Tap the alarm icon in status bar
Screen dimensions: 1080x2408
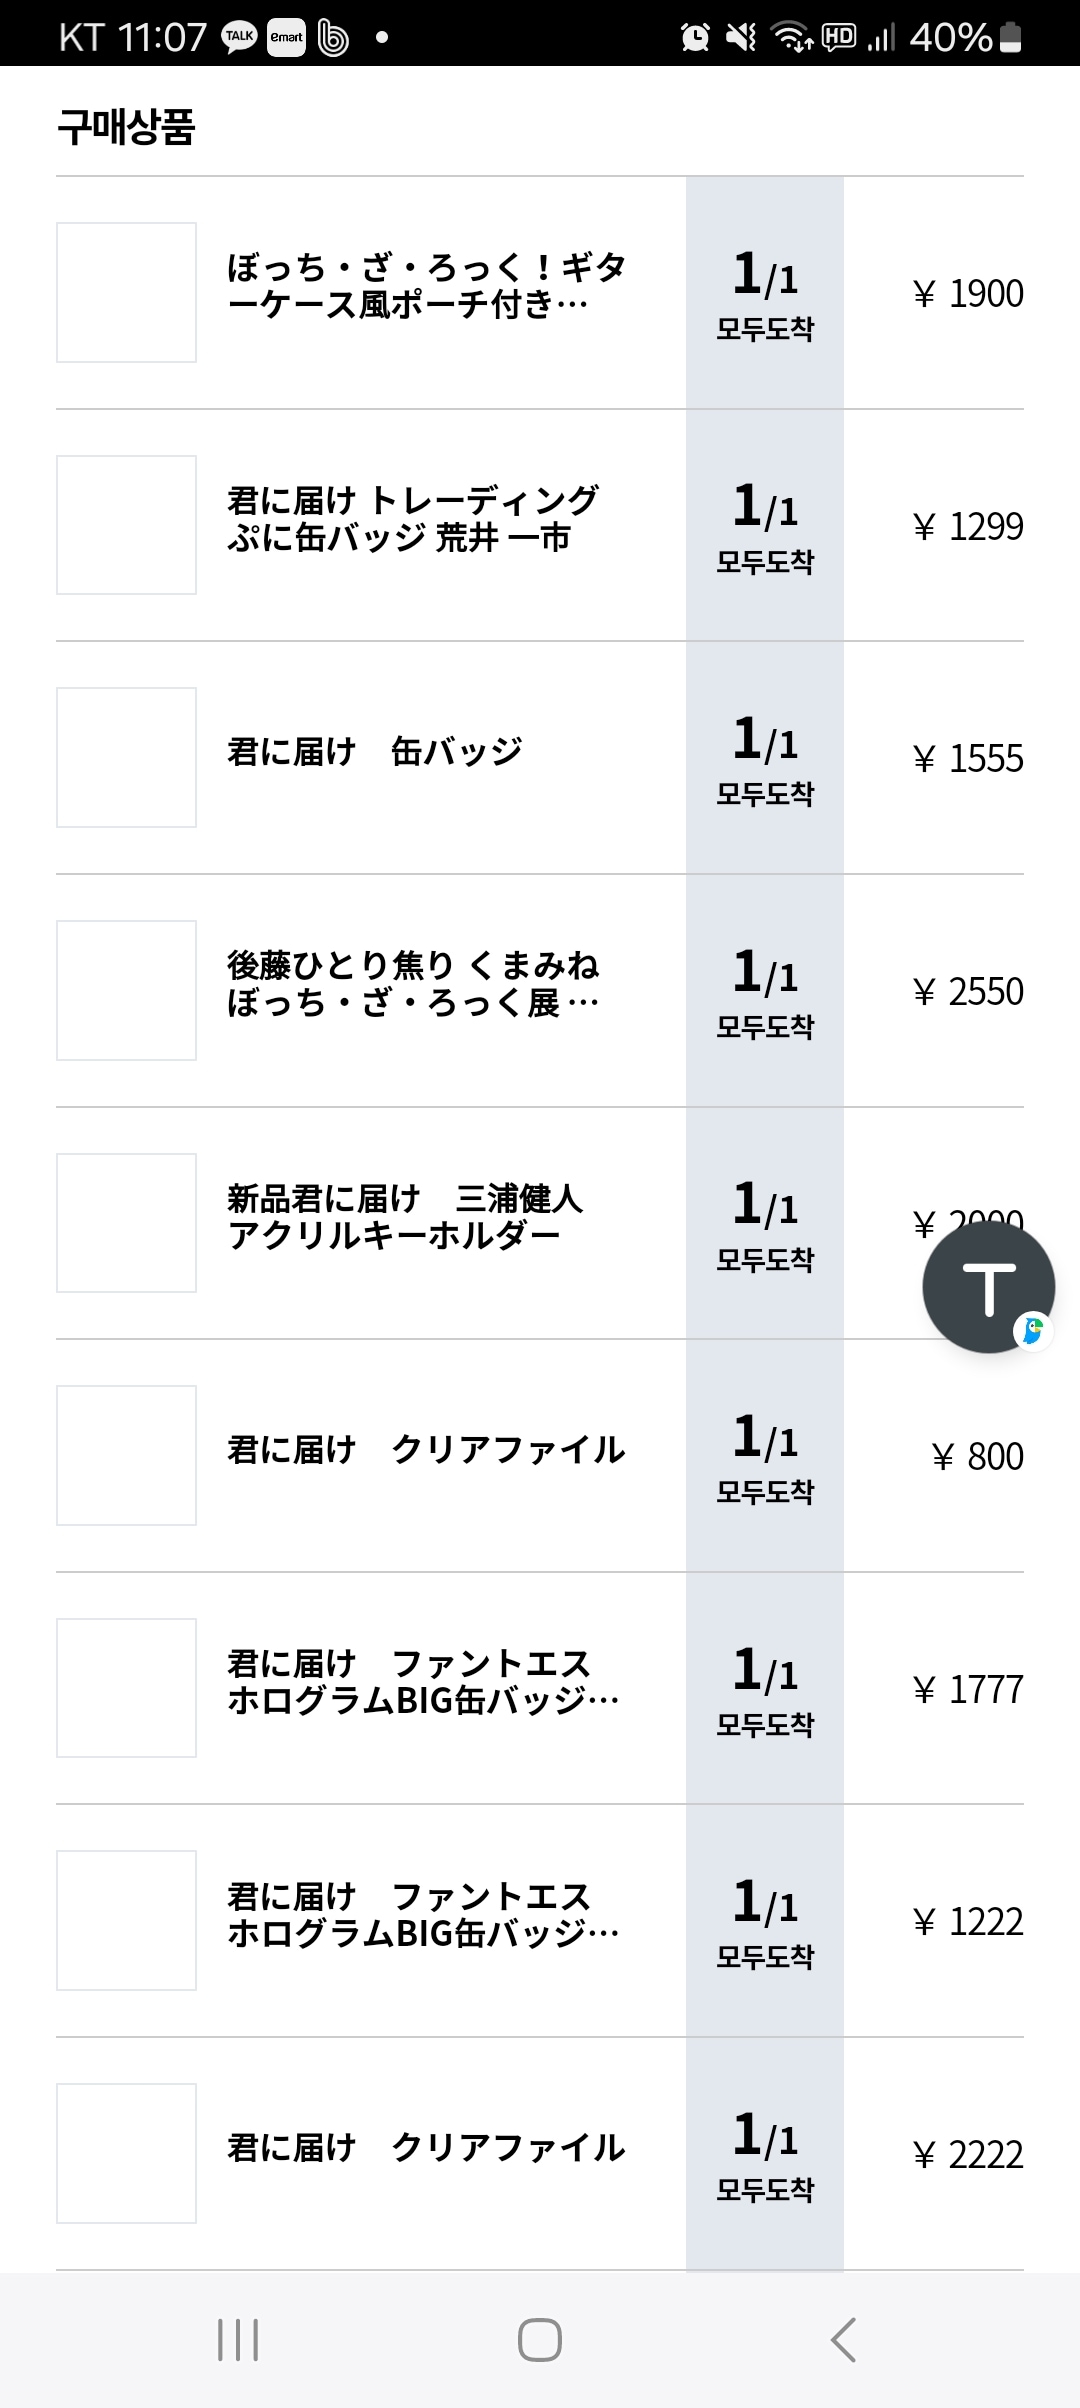point(695,38)
